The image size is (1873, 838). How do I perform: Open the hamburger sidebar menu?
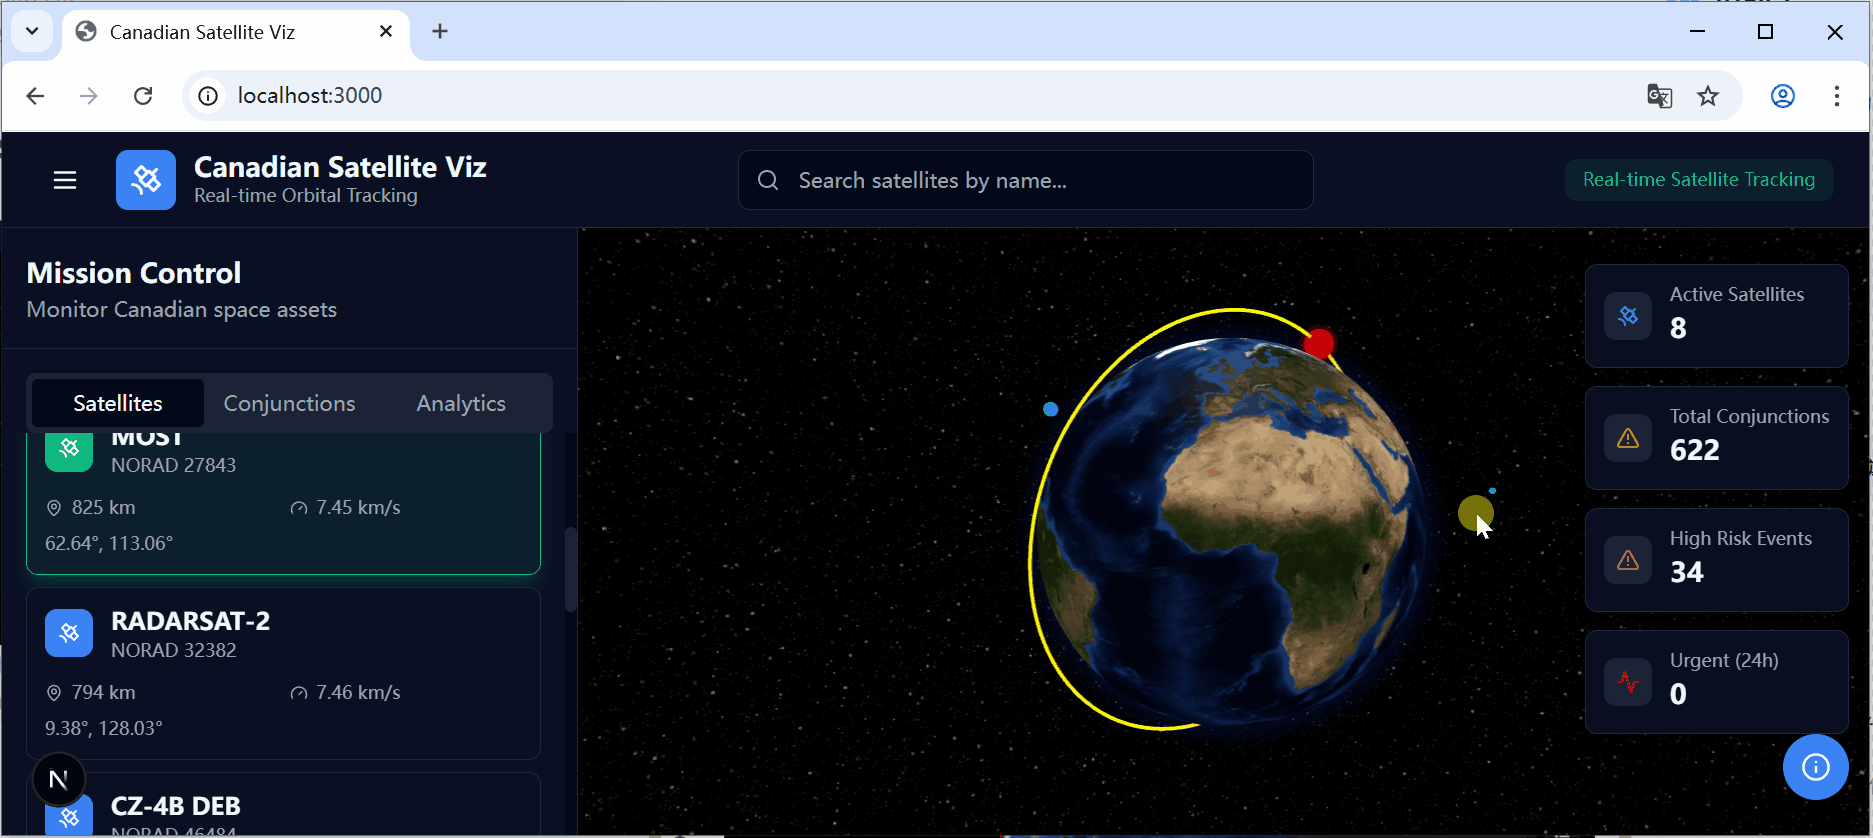65,180
